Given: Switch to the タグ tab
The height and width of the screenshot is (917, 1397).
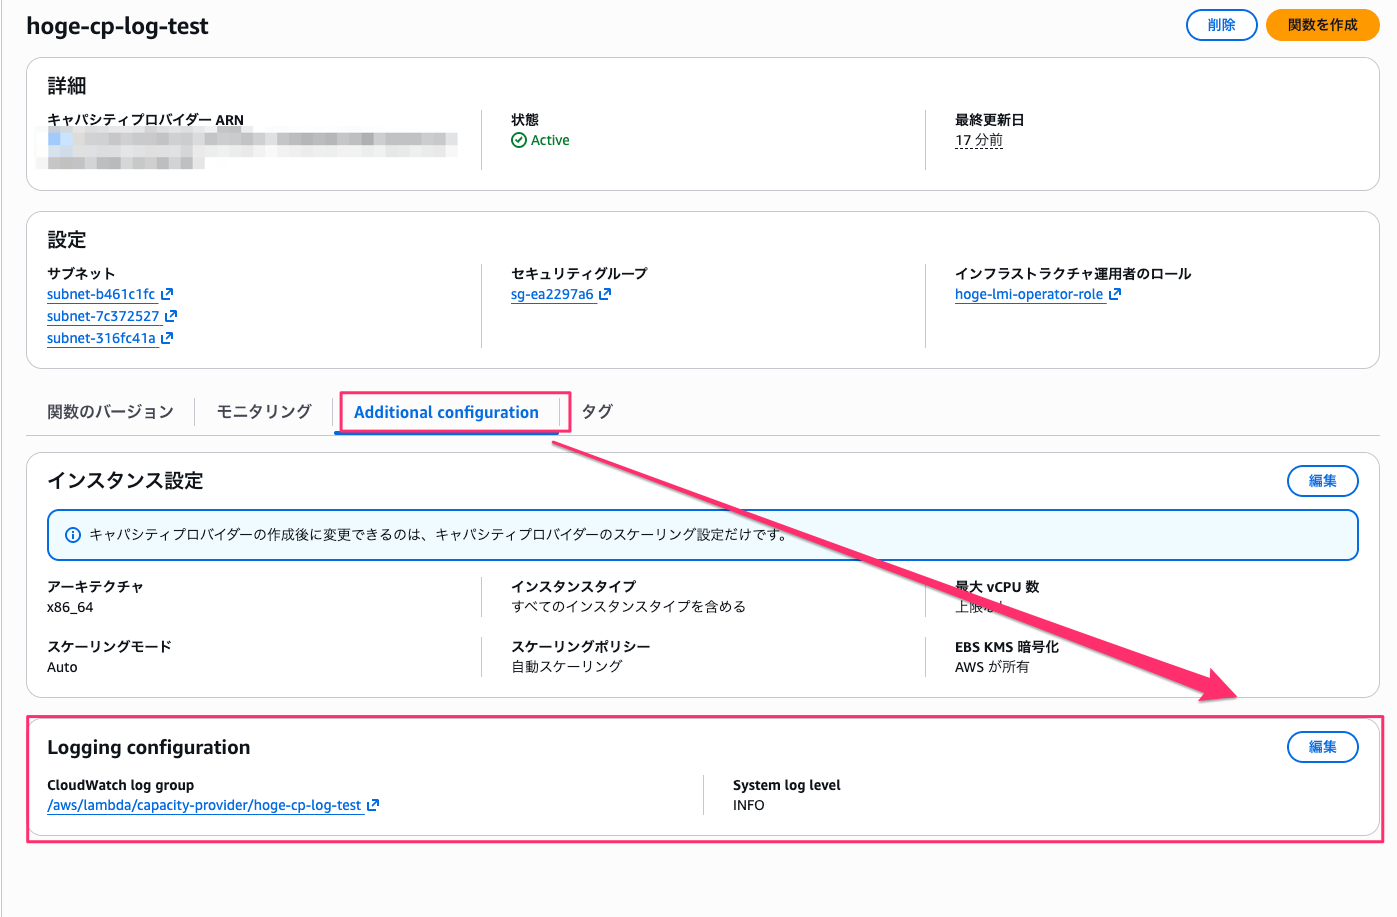Looking at the screenshot, I should [x=597, y=412].
